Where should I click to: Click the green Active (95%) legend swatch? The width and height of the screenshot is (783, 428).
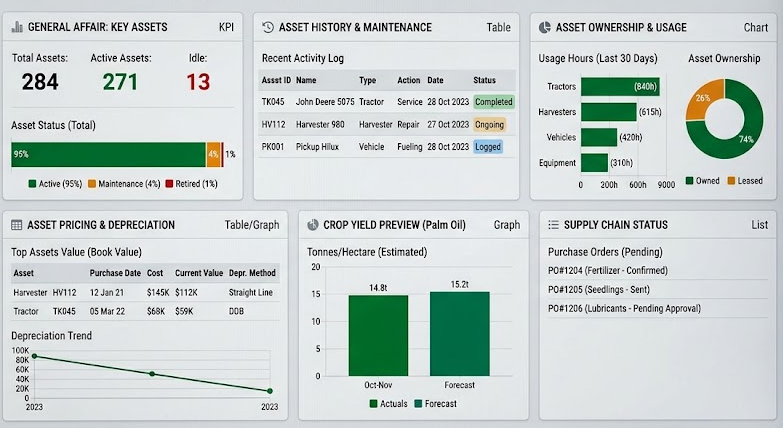[32, 184]
